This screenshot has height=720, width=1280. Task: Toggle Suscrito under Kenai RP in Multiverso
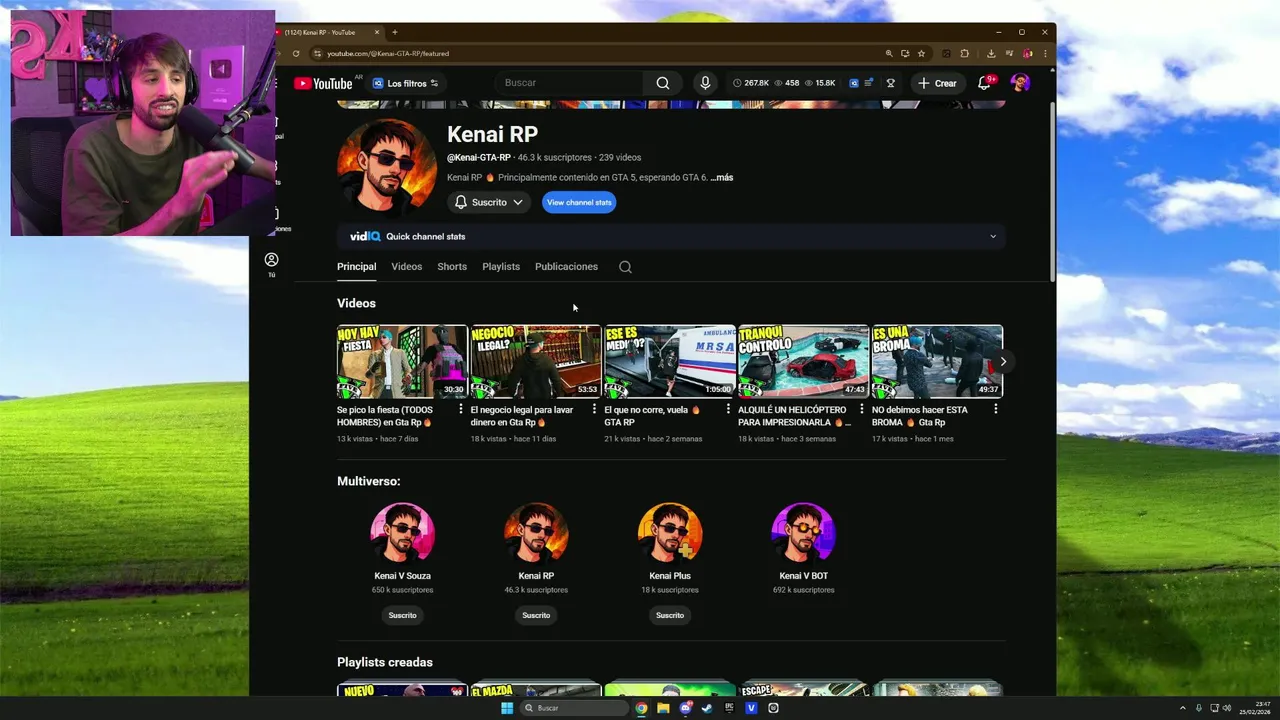536,615
